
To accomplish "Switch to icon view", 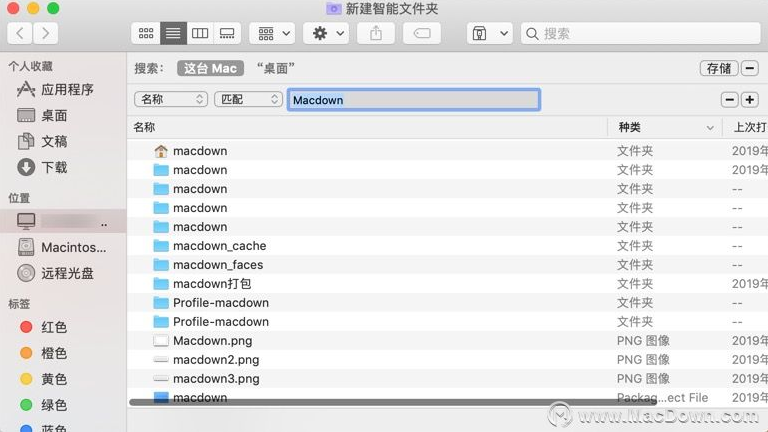I will 146,33.
